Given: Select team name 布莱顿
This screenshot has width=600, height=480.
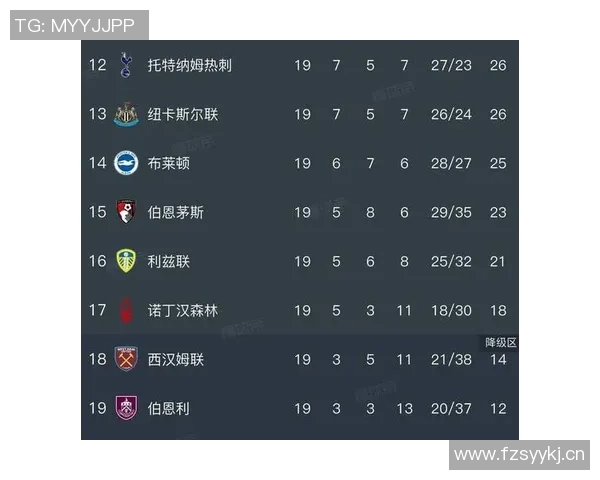Looking at the screenshot, I should pos(168,163).
